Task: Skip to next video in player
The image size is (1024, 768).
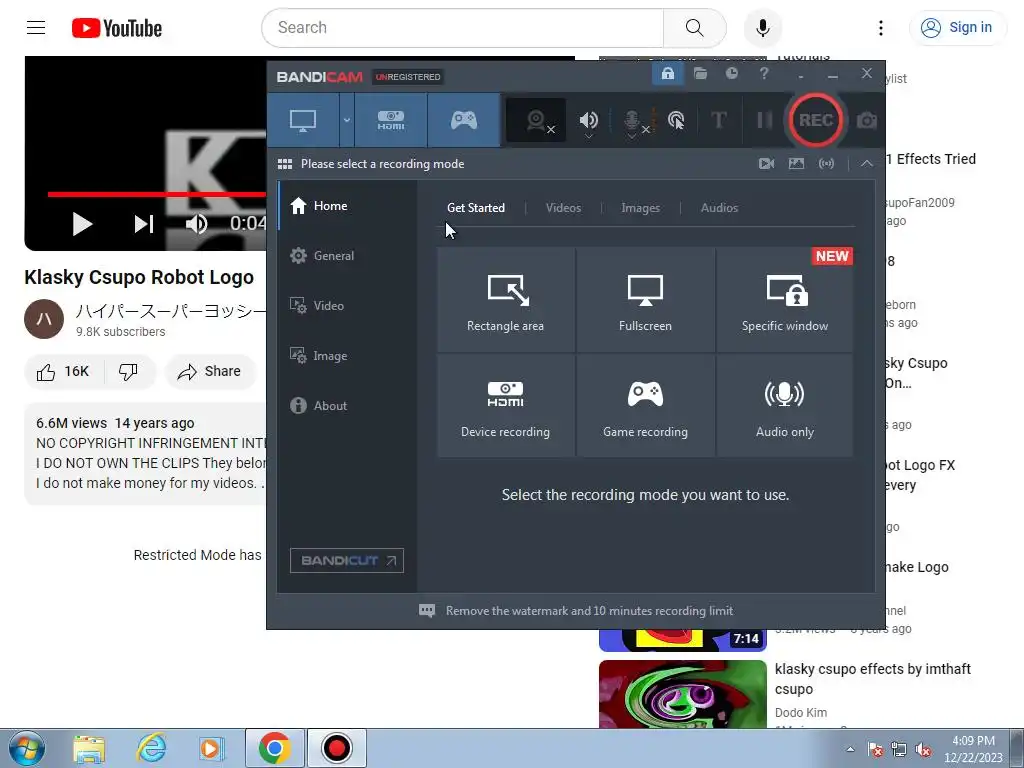Action: [x=144, y=224]
